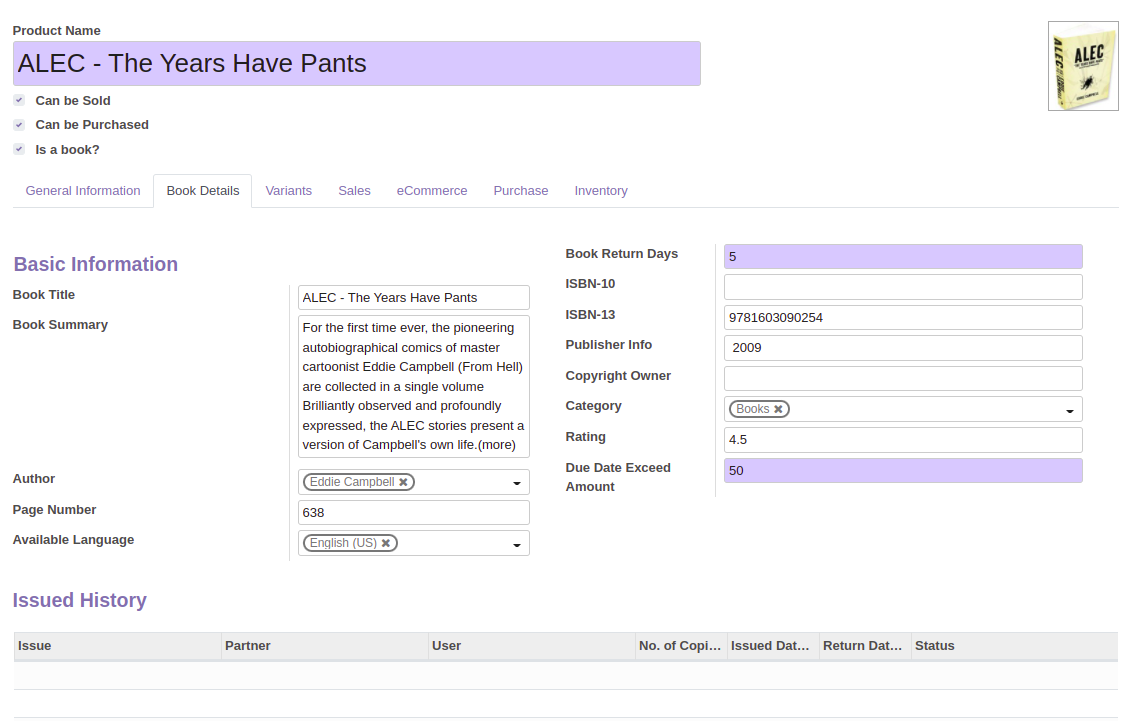Click the ALEC book cover image
This screenshot has width=1132, height=721.
[x=1083, y=66]
